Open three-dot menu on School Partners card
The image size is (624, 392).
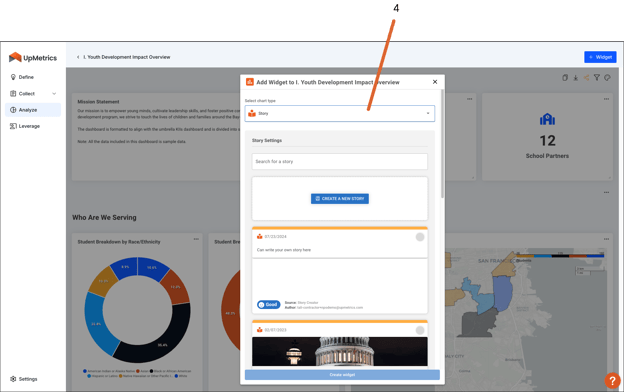[606, 99]
